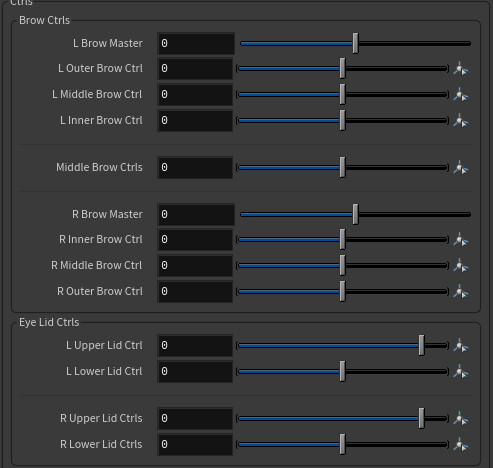Click the handle icon beside R Inner Brow Ctrl

tap(461, 240)
